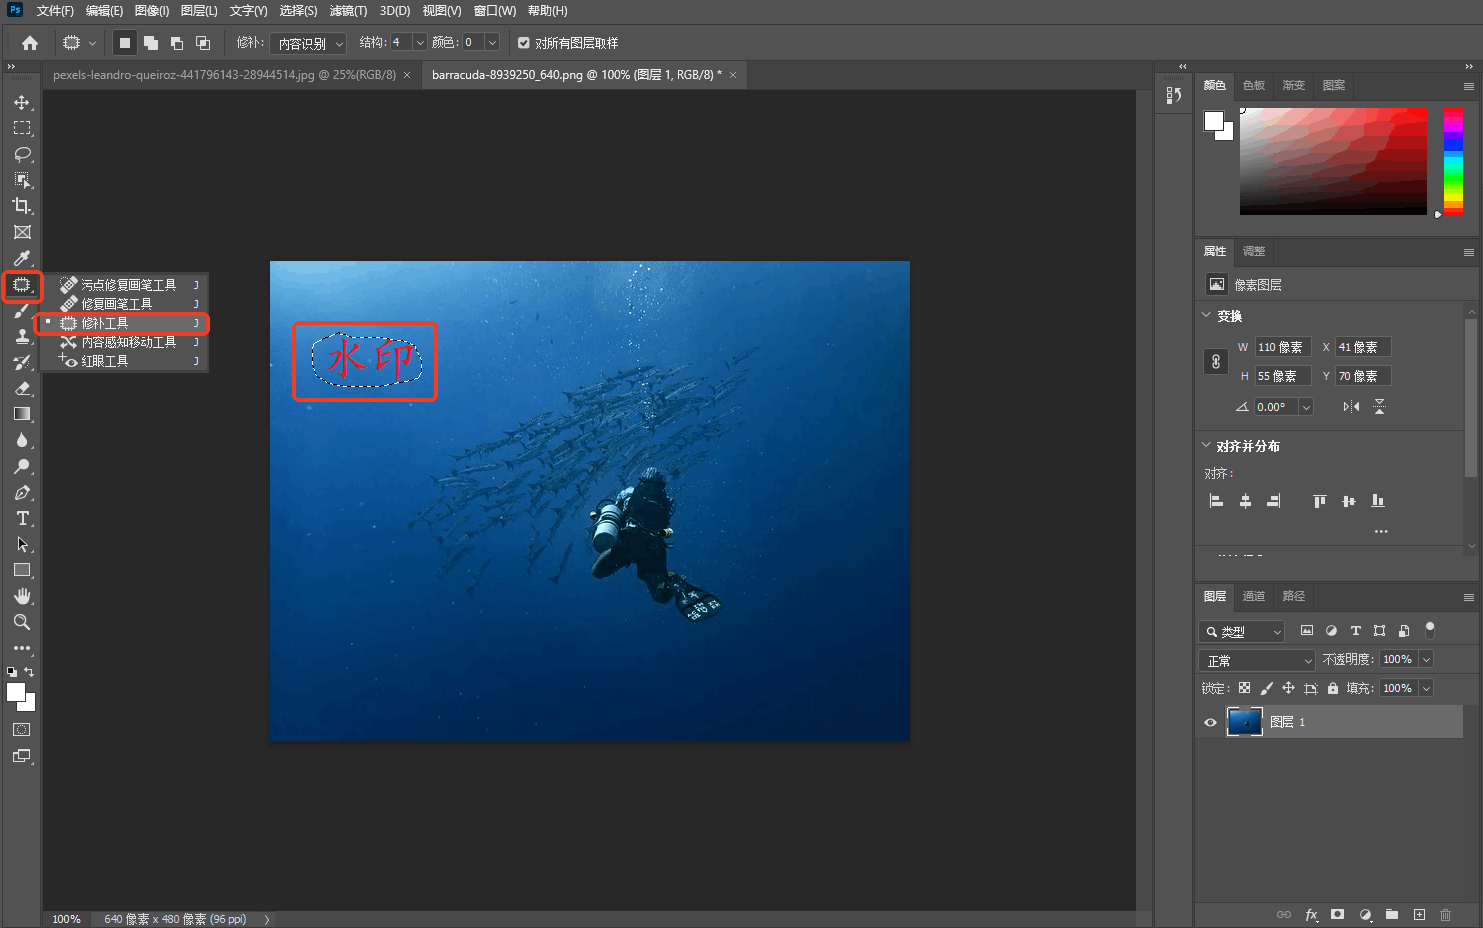The width and height of the screenshot is (1483, 928).
Task: Select the Lasso tool
Action: (x=22, y=155)
